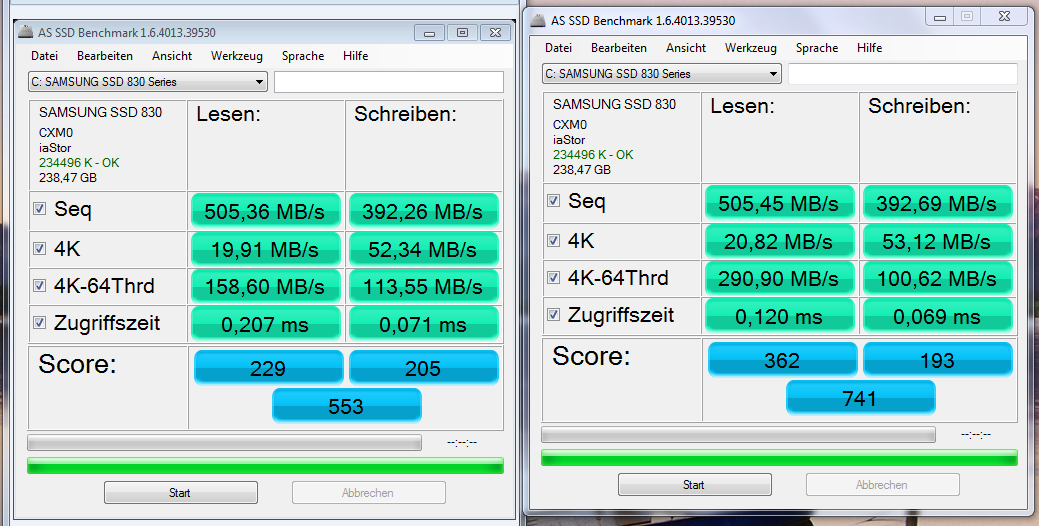Click the 113,55 MB/s 4K-64Thrd write result
Screen dimensions: 1039x526
[x=423, y=287]
